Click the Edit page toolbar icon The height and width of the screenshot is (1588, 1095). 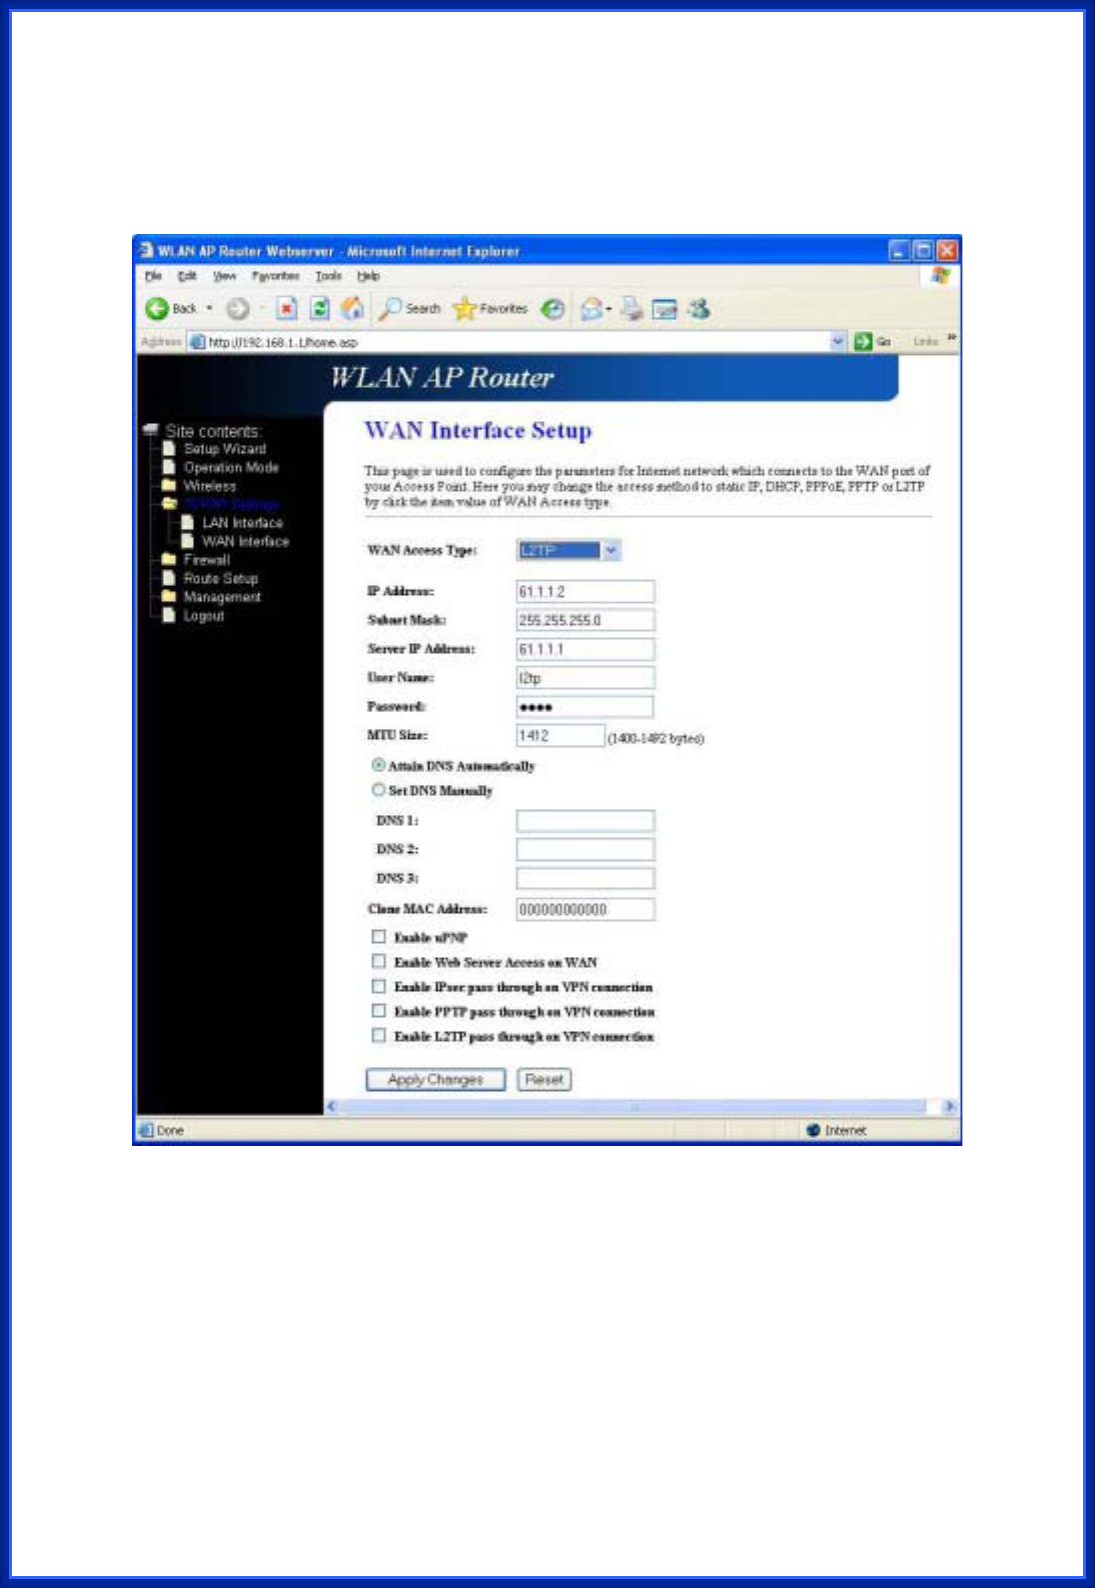(665, 309)
